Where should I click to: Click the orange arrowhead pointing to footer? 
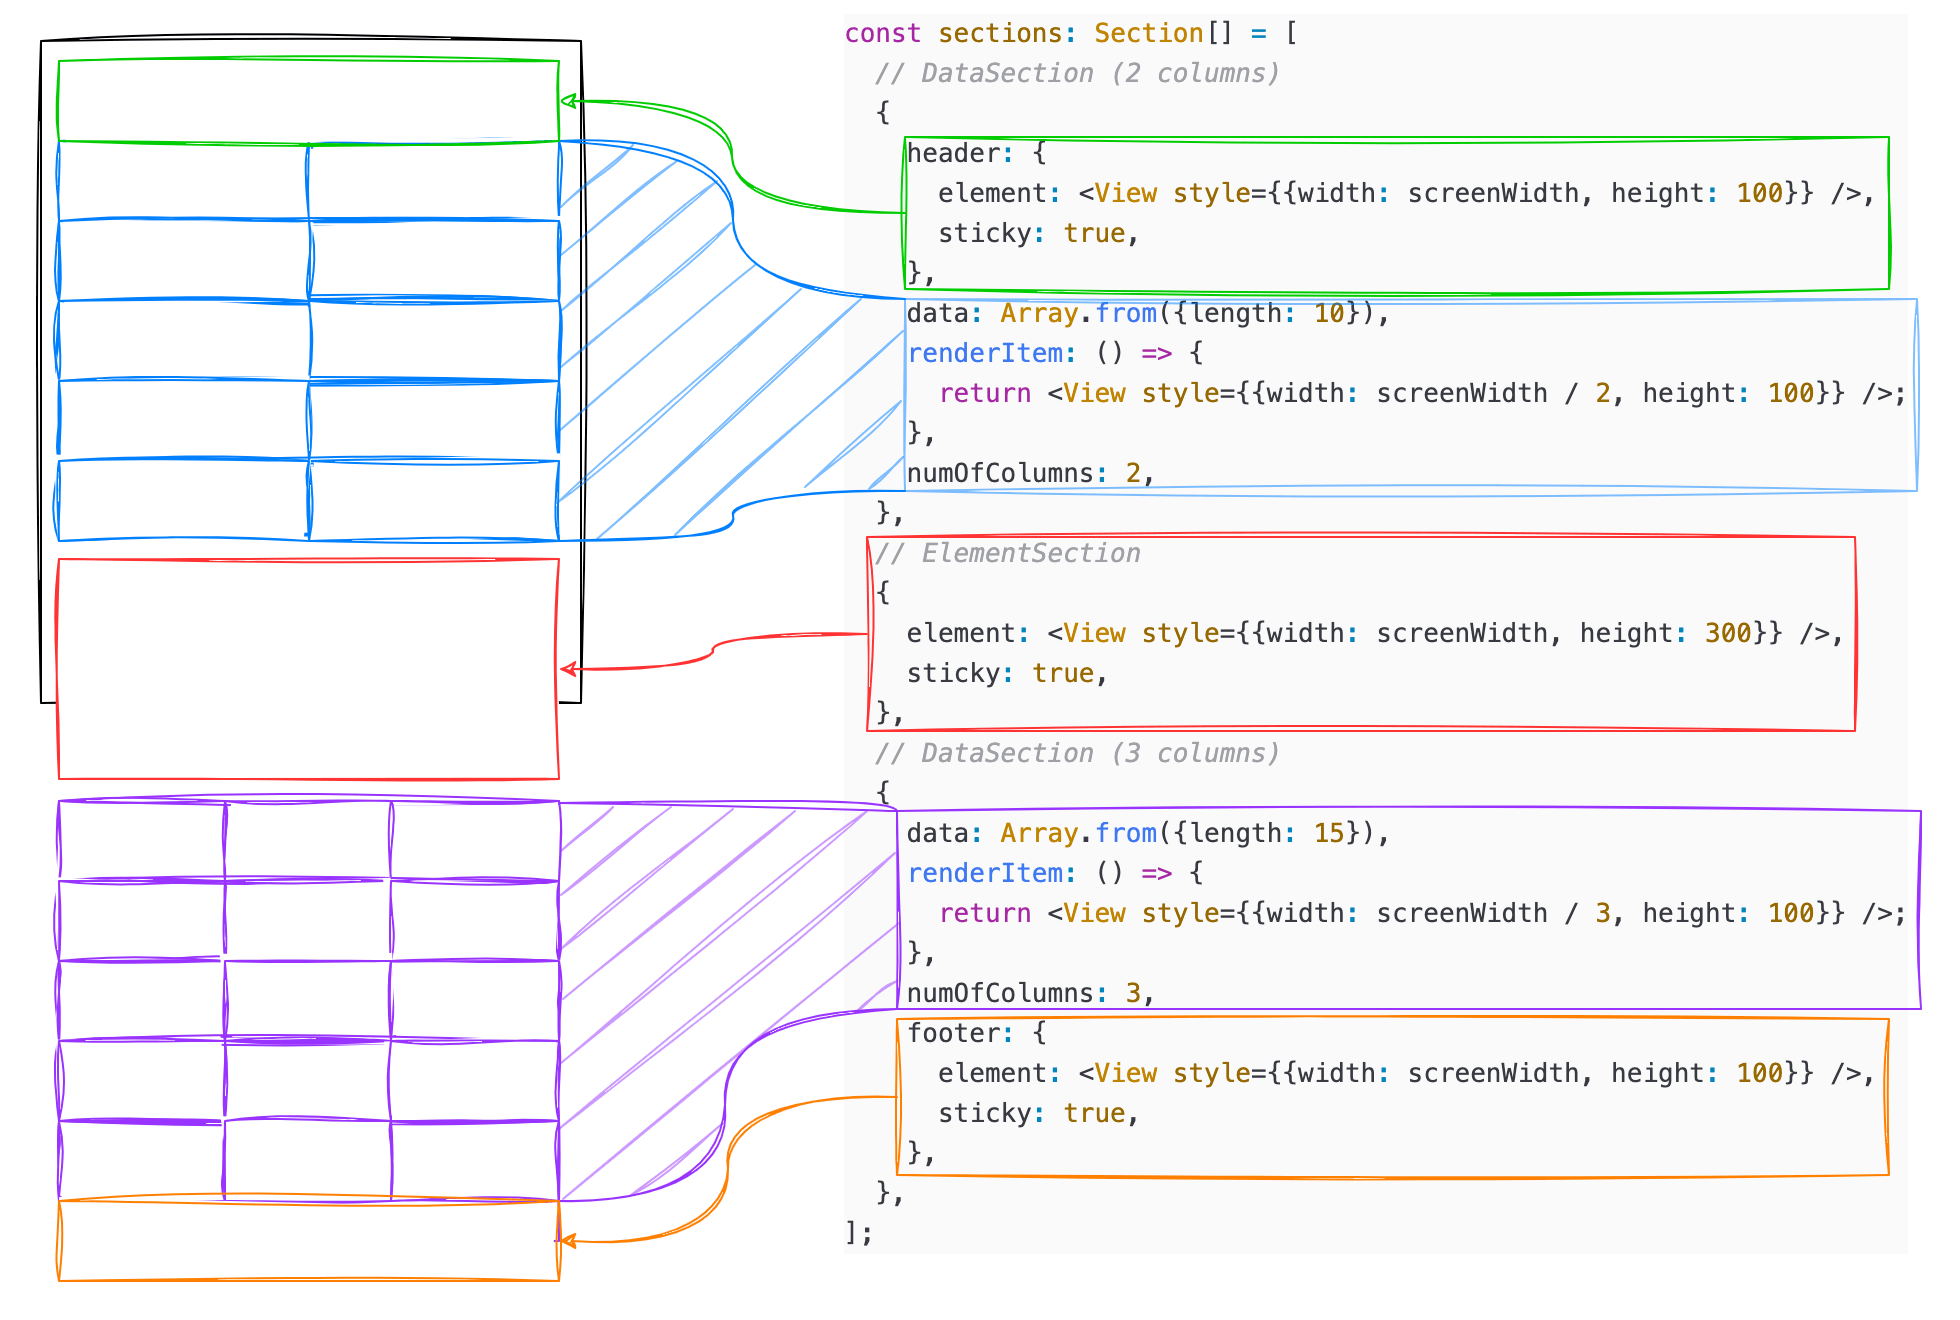click(567, 1241)
